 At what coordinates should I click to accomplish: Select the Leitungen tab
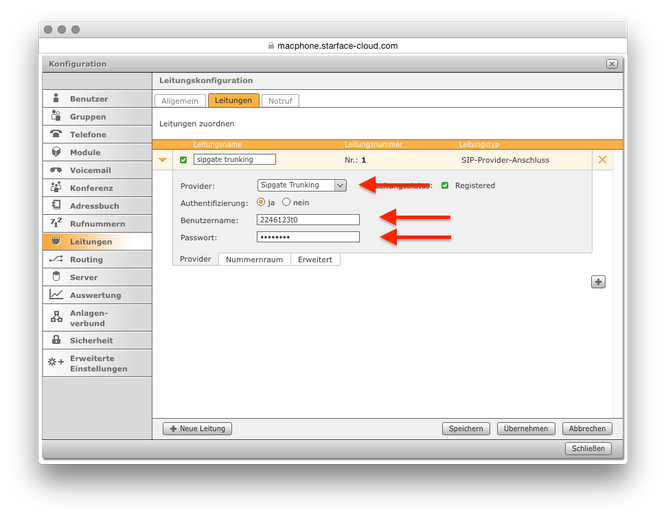pos(233,100)
